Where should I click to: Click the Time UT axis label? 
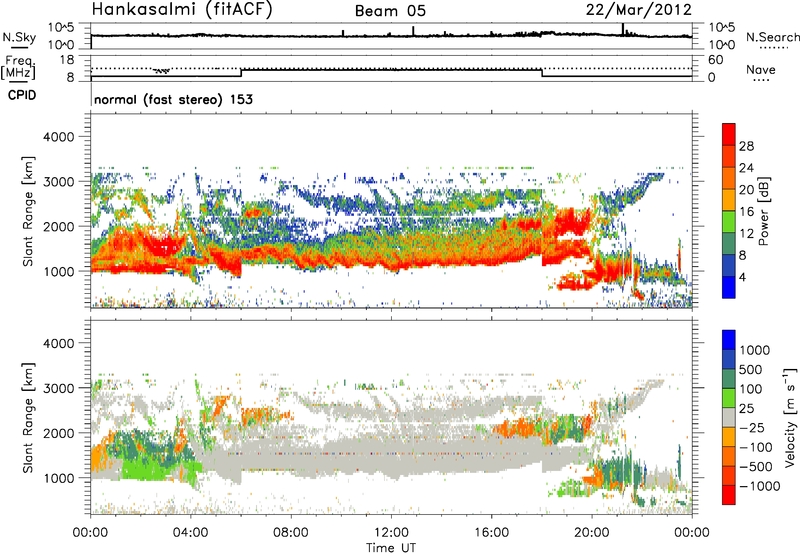coord(391,548)
